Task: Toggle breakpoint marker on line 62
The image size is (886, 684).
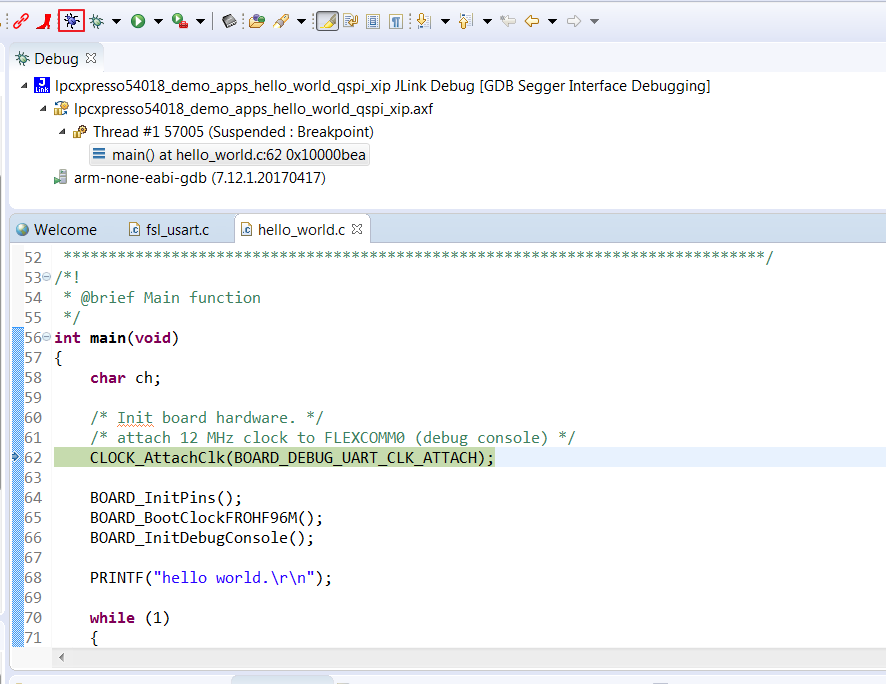Action: coord(16,457)
